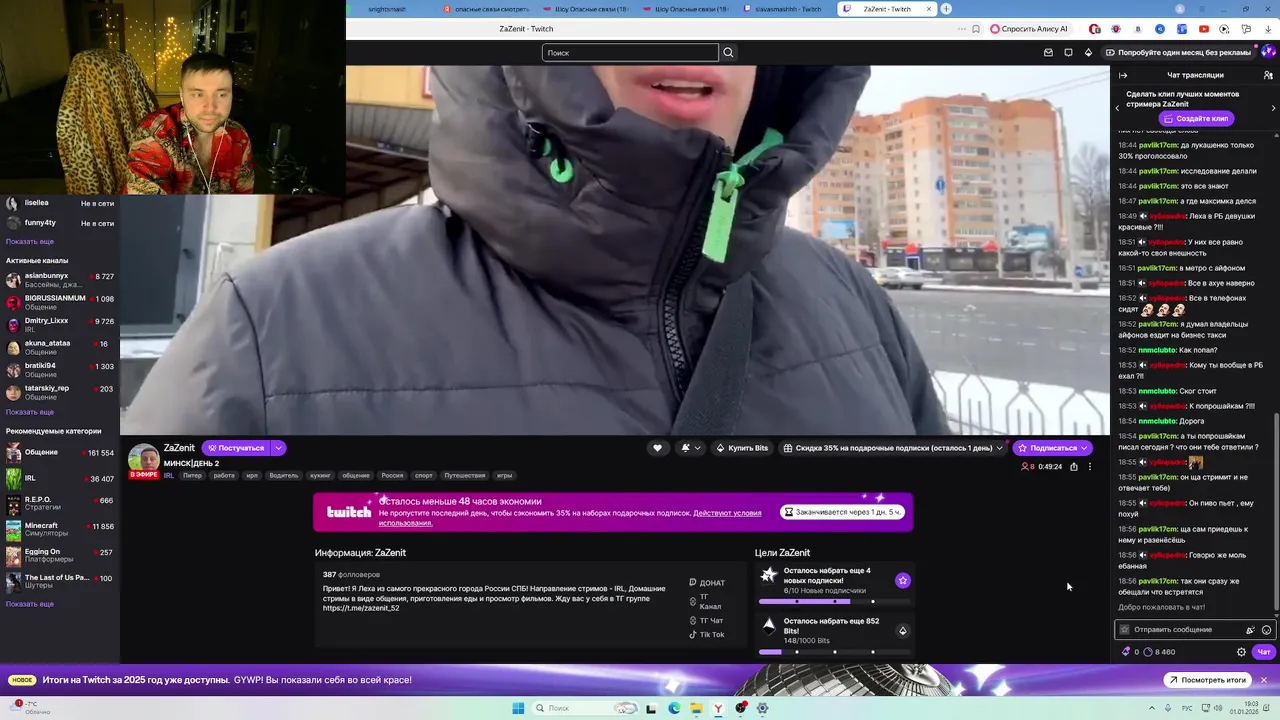Click the IRL category tag link
Viewport: 1280px width, 720px height.
click(168, 476)
